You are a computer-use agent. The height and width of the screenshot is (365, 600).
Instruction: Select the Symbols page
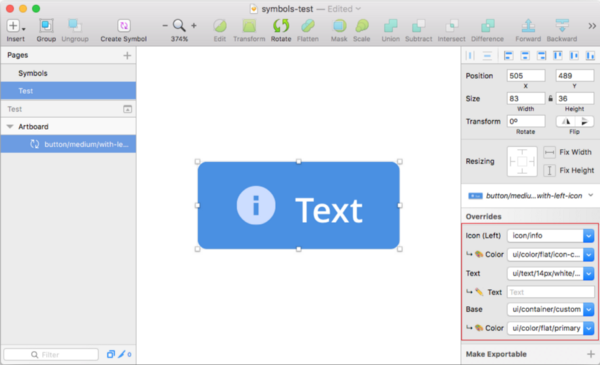pyautogui.click(x=68, y=73)
